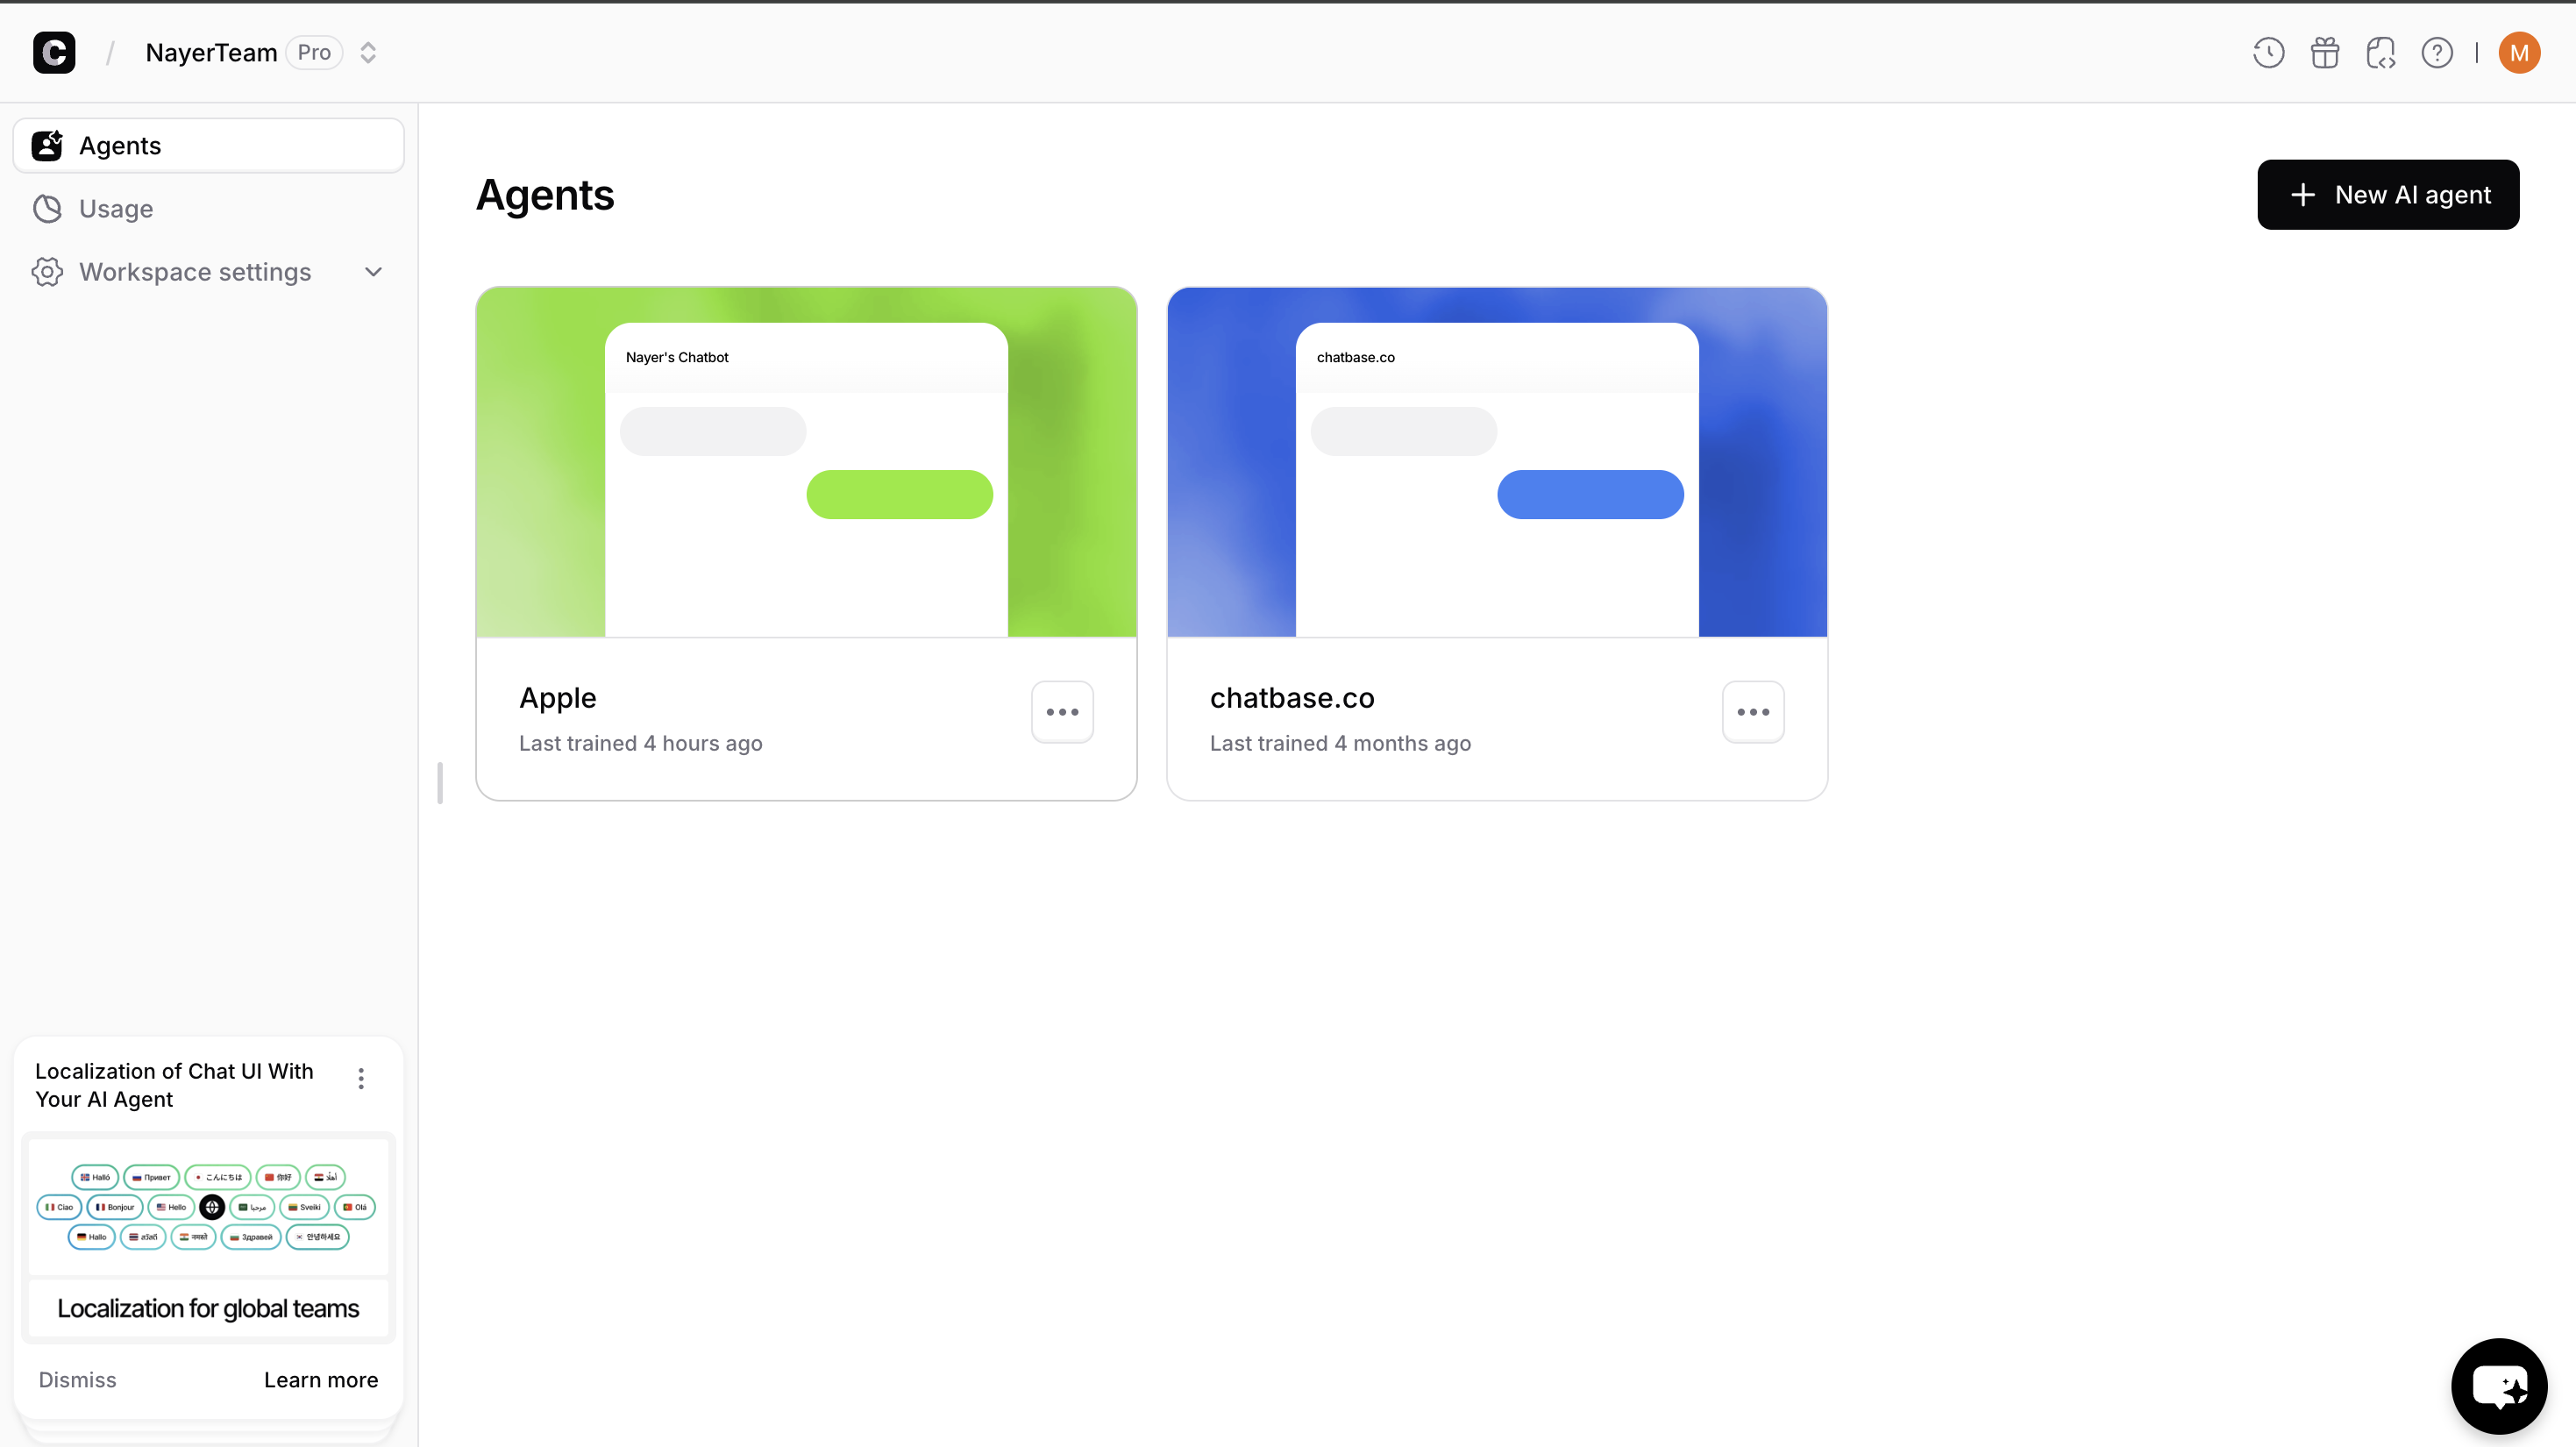This screenshot has height=1447, width=2576.
Task: Click the Pro plan badge chevron selector
Action: [x=367, y=52]
